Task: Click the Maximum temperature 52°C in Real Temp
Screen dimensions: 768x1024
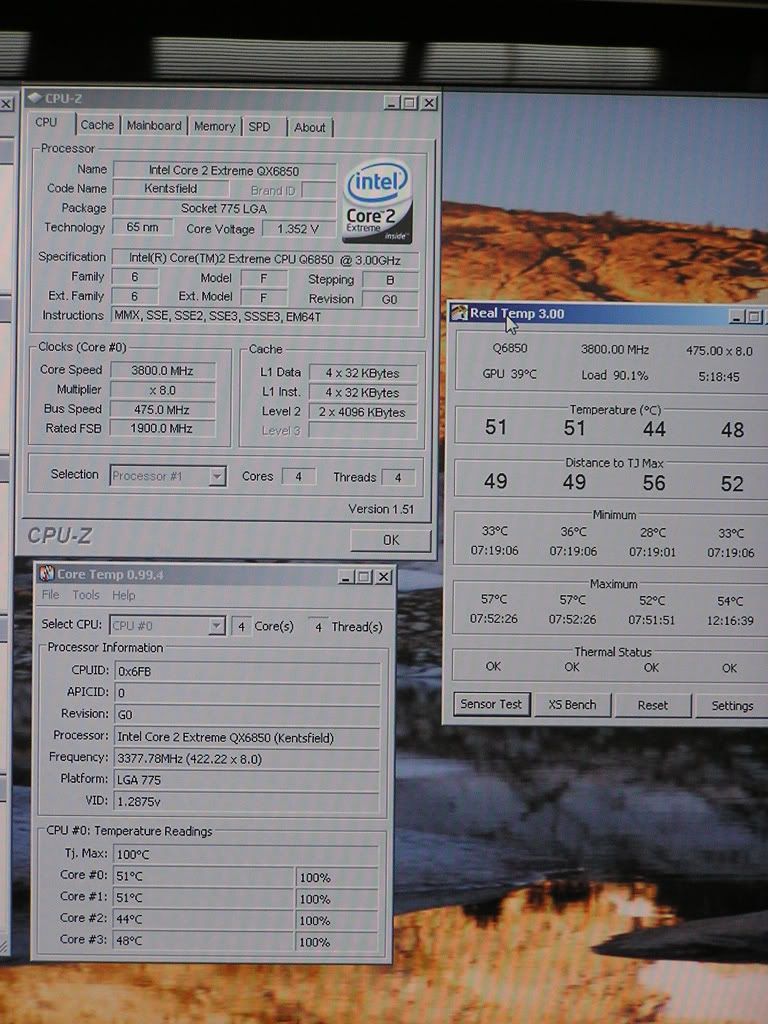Action: pyautogui.click(x=652, y=601)
